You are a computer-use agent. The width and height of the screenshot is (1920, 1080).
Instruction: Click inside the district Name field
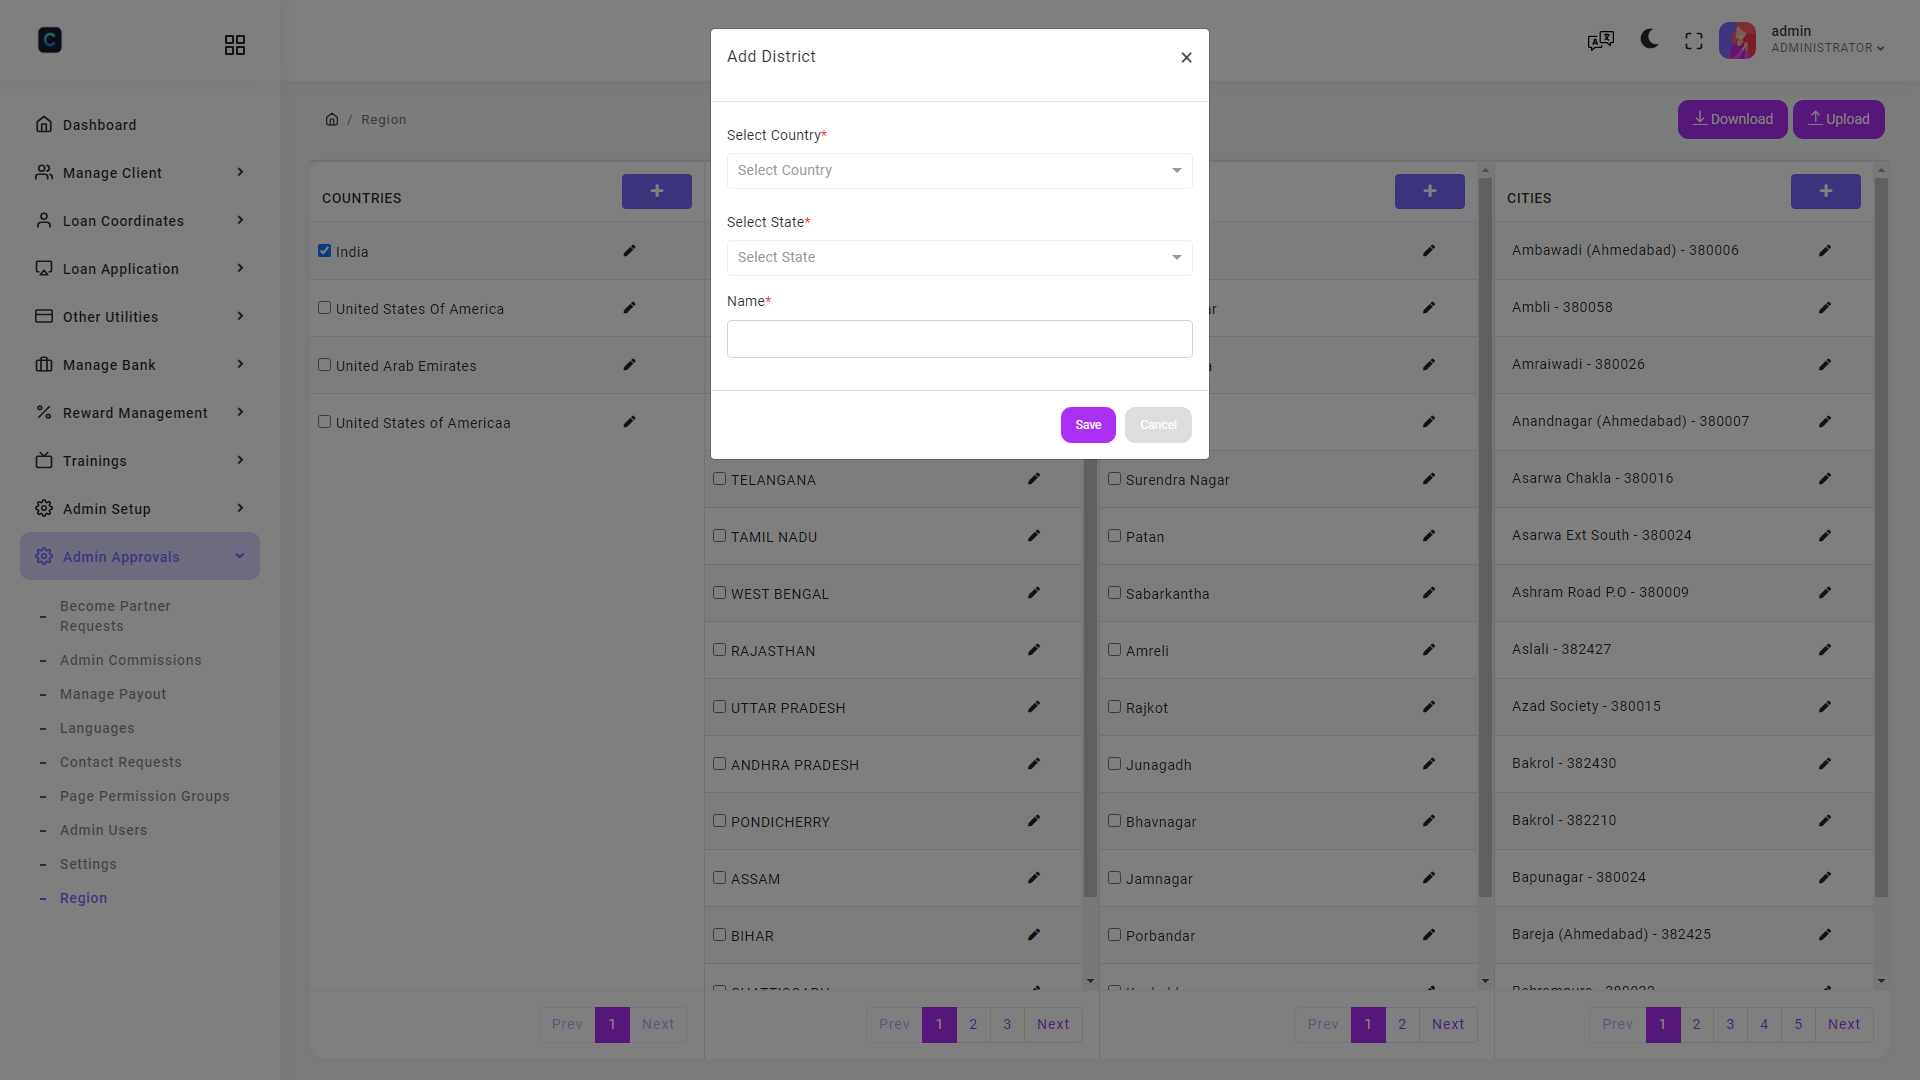pyautogui.click(x=959, y=339)
